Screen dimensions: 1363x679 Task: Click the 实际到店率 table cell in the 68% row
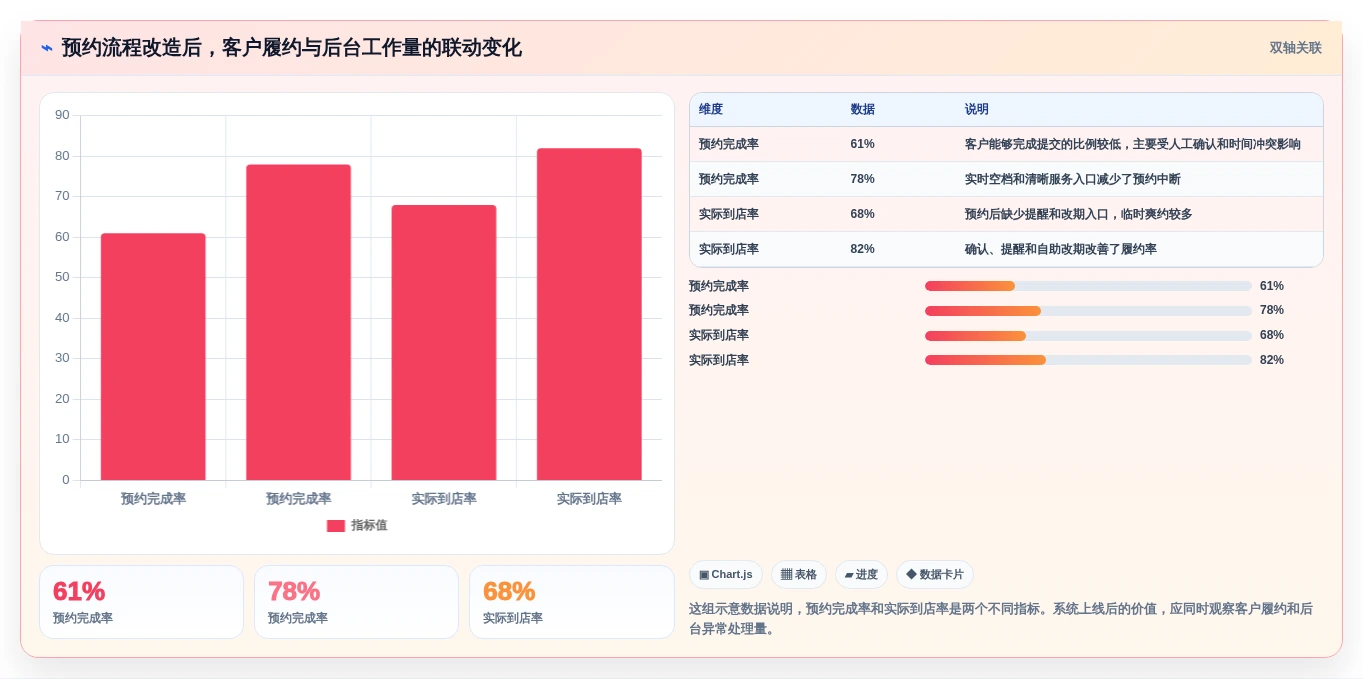tap(729, 214)
